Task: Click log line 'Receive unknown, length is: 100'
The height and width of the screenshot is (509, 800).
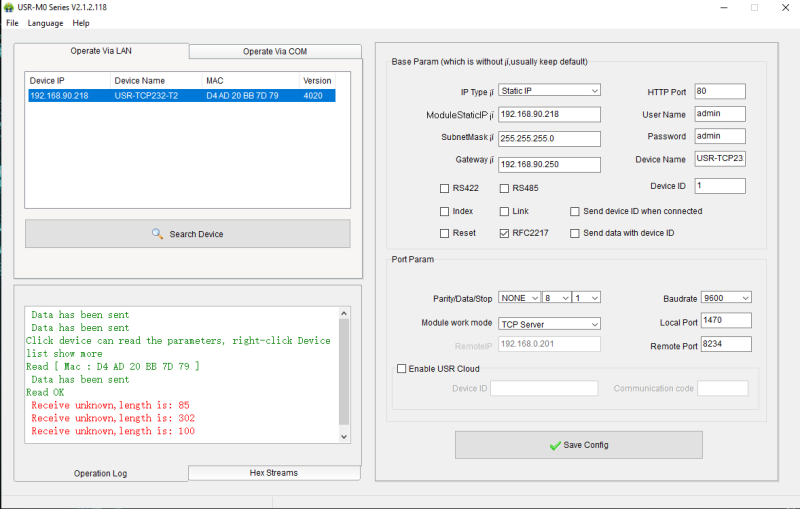Action: tap(113, 431)
